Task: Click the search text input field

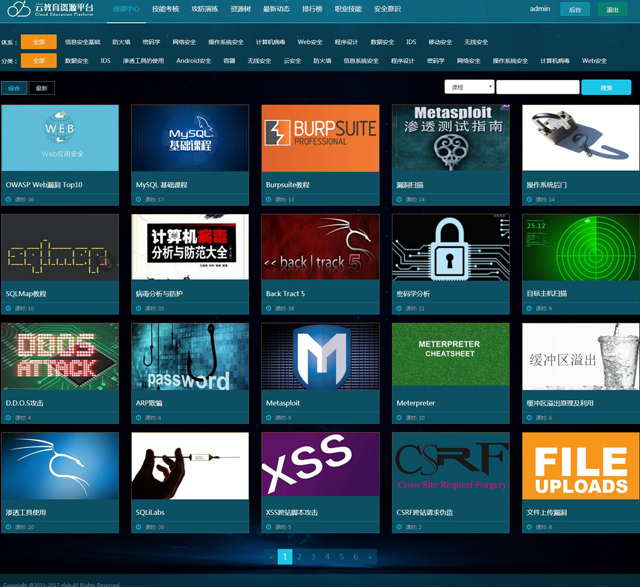Action: coord(538,87)
